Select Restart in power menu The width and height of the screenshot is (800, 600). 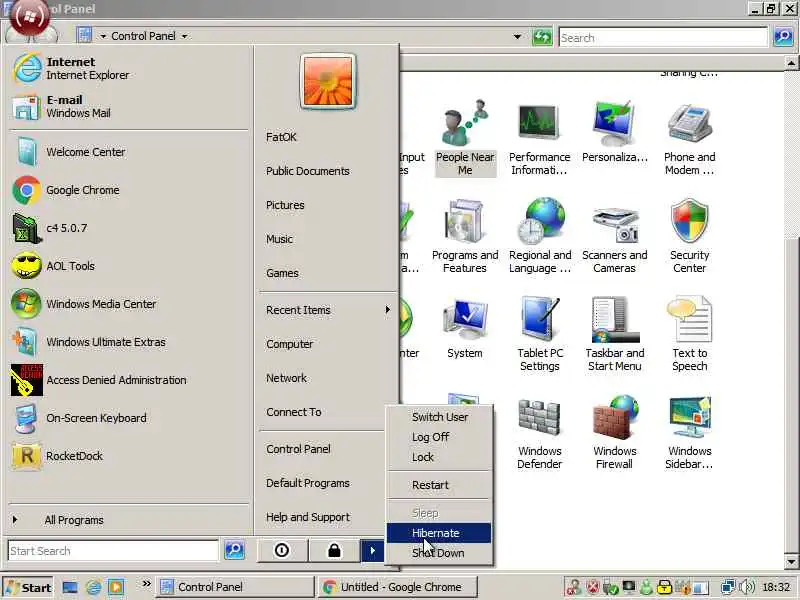440,485
